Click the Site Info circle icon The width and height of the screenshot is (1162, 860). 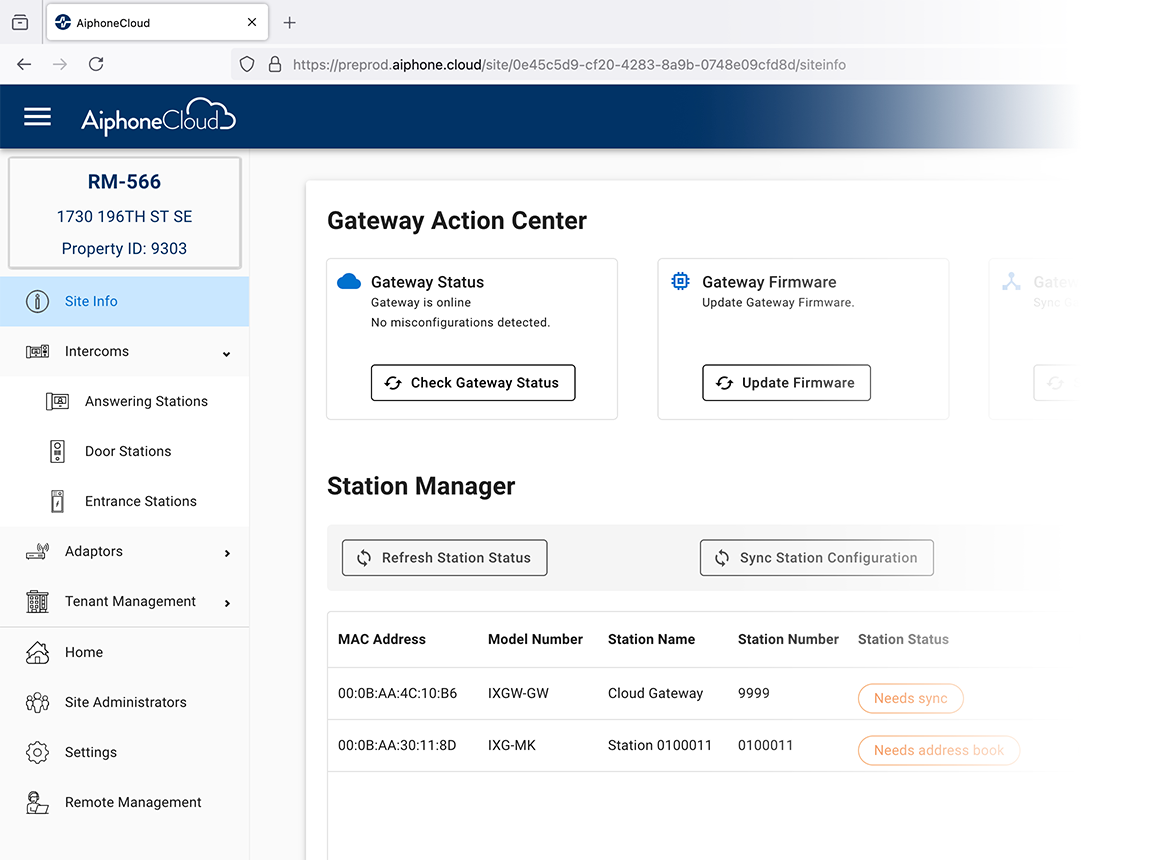37,302
